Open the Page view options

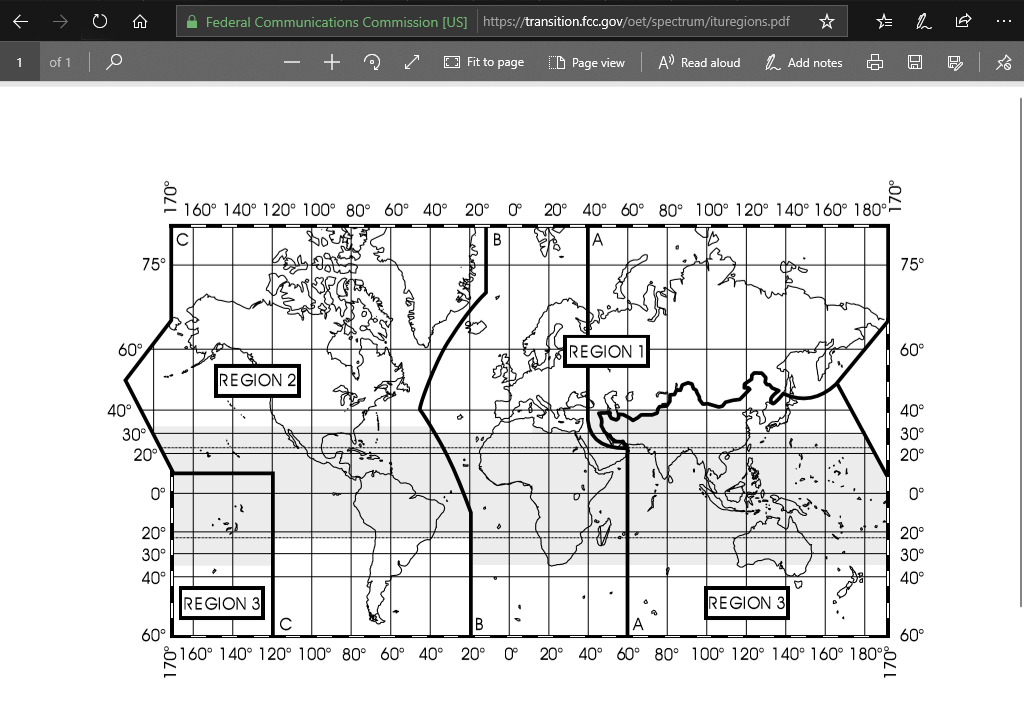[x=586, y=63]
